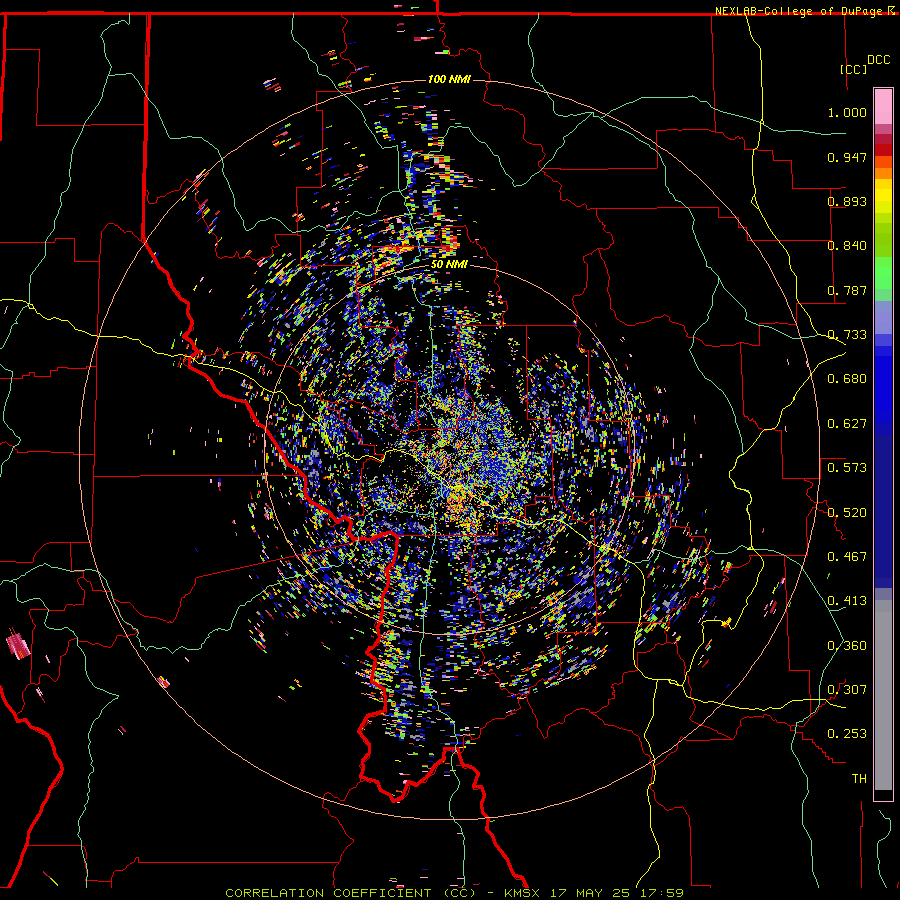The width and height of the screenshot is (900, 900).
Task: Select the 0.360 legend value
Action: coord(847,646)
